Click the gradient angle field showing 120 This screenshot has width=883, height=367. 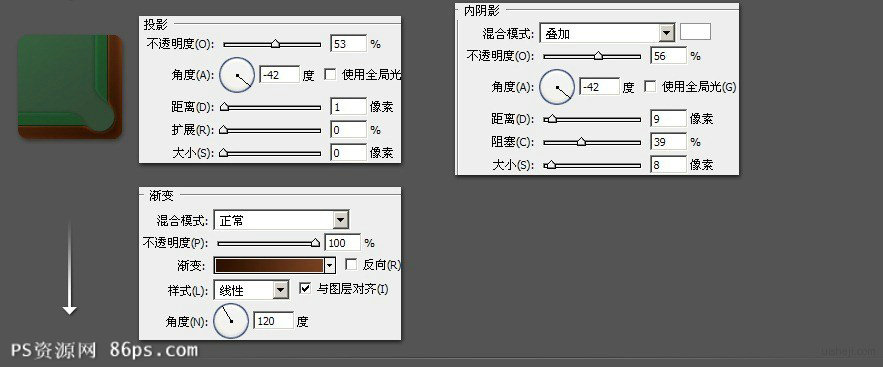tap(274, 321)
